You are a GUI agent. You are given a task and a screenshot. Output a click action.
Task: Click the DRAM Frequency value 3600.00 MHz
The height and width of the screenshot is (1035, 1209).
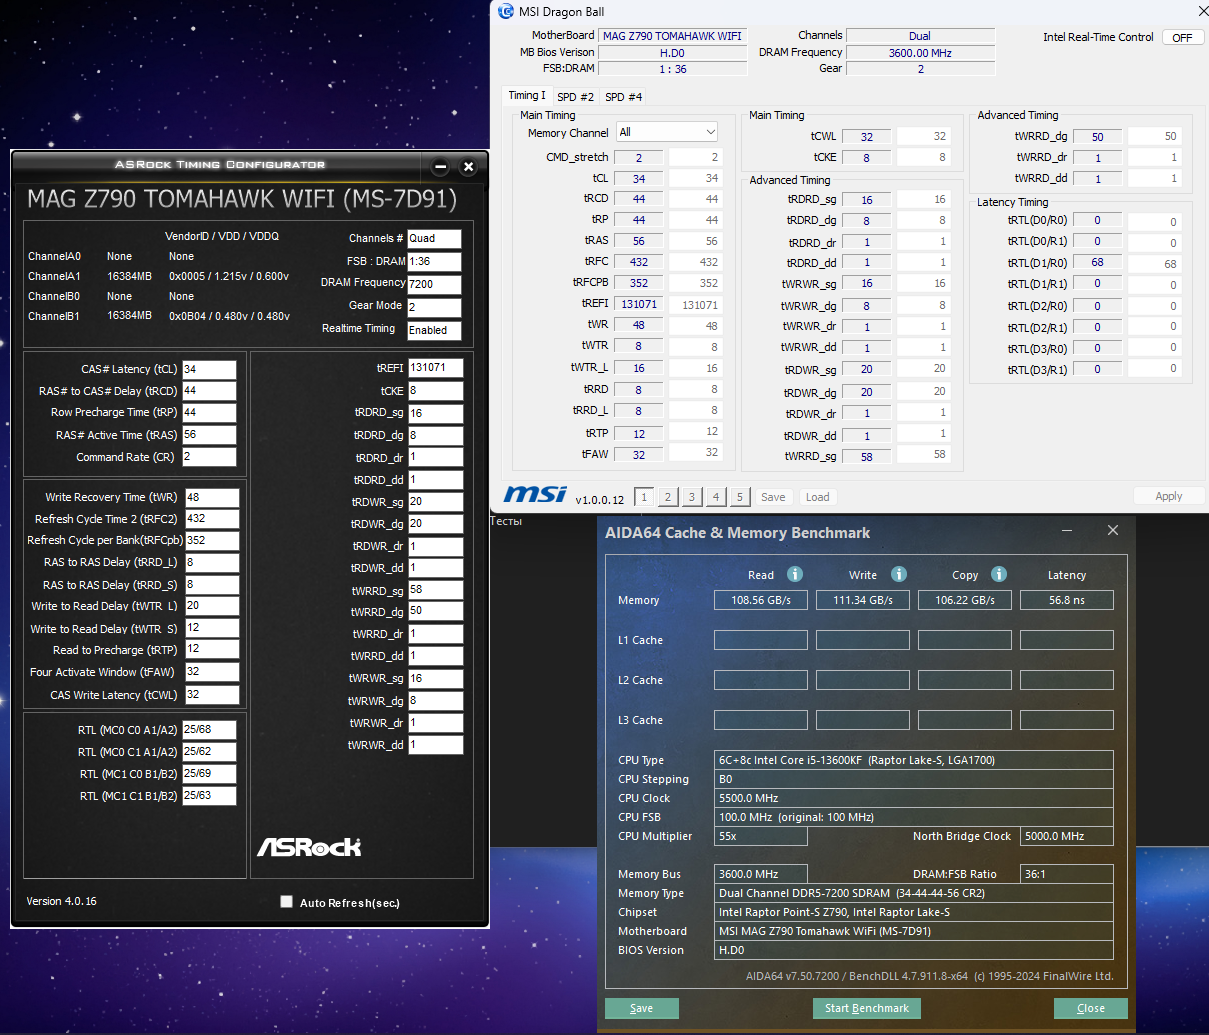920,53
